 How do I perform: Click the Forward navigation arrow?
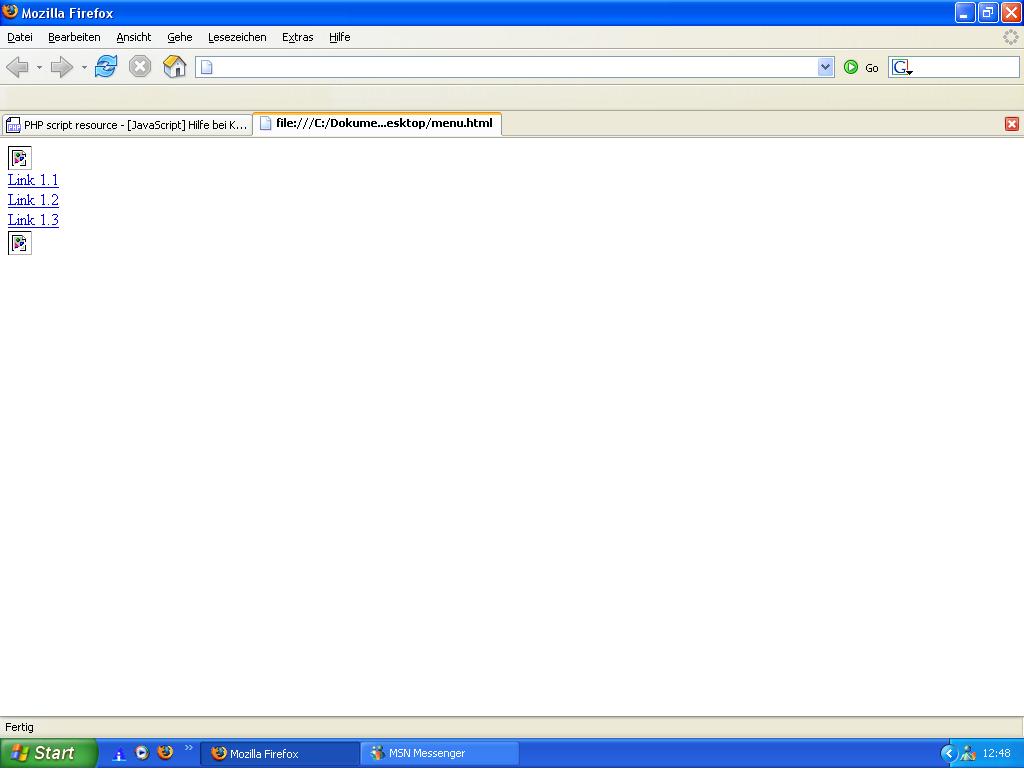pos(61,67)
